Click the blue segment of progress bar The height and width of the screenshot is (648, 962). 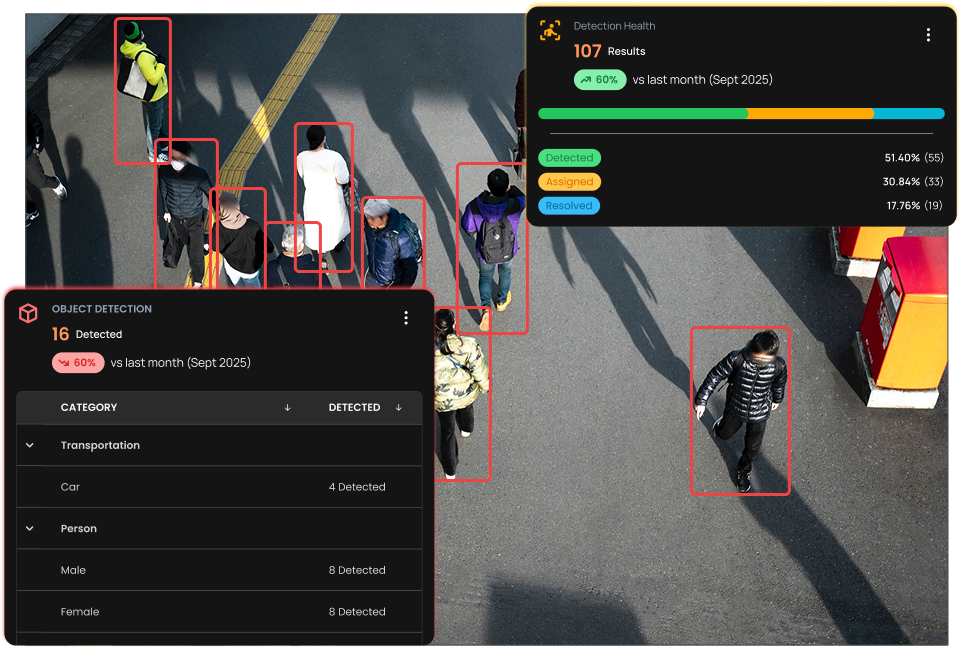click(x=908, y=114)
